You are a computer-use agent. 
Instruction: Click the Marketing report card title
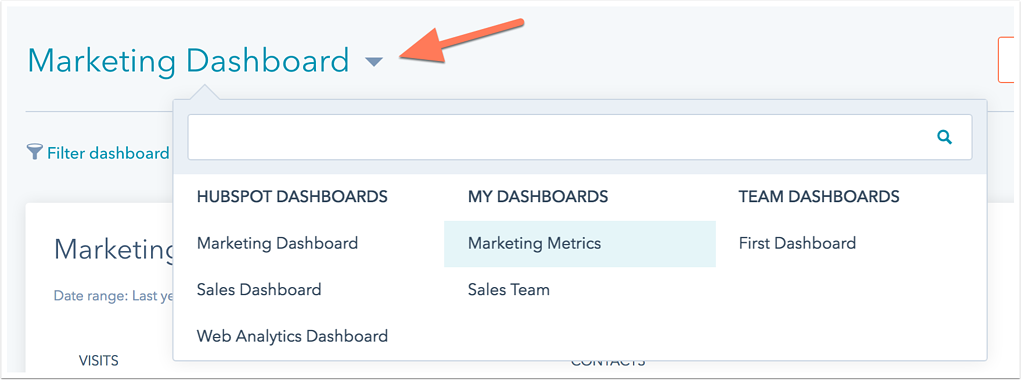click(x=113, y=249)
